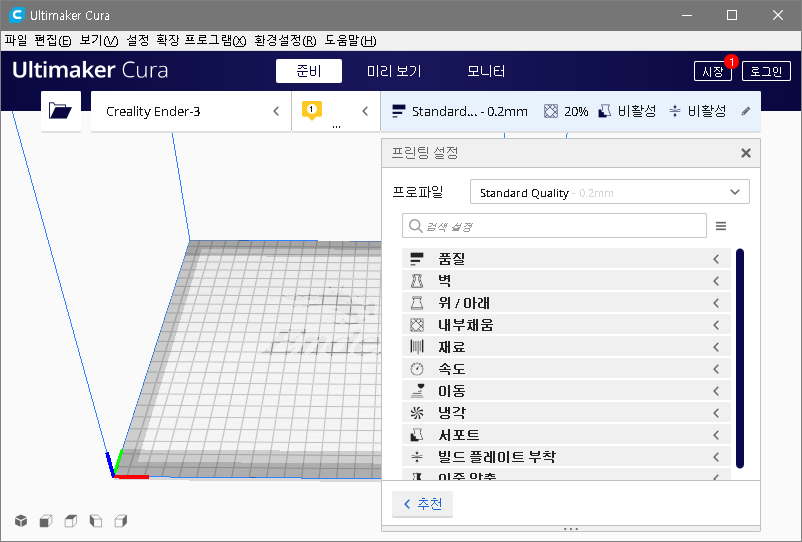
Task: Switch to the 미리 보기 stage tab
Action: click(x=394, y=71)
